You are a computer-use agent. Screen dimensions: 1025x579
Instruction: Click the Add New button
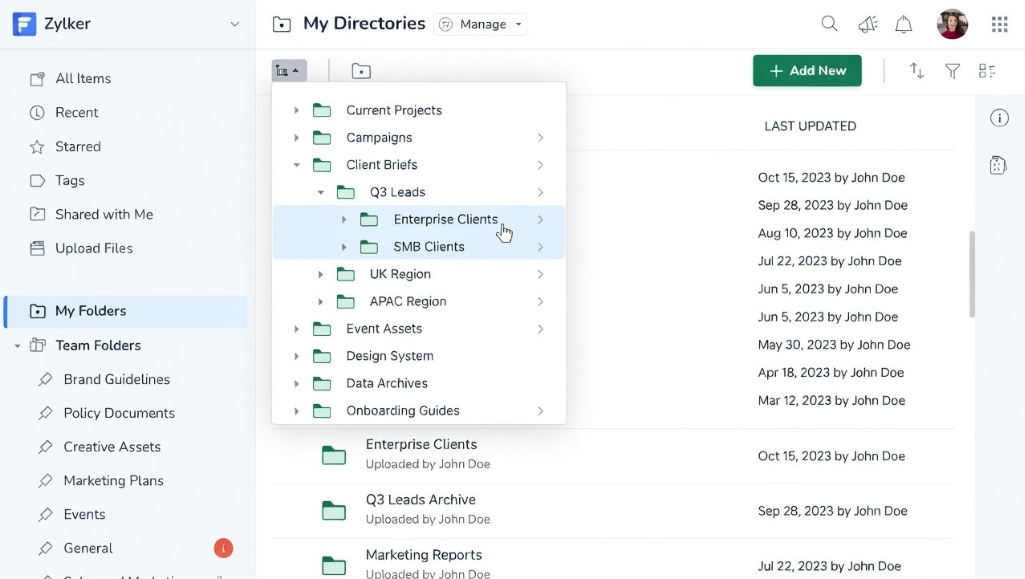(x=806, y=71)
